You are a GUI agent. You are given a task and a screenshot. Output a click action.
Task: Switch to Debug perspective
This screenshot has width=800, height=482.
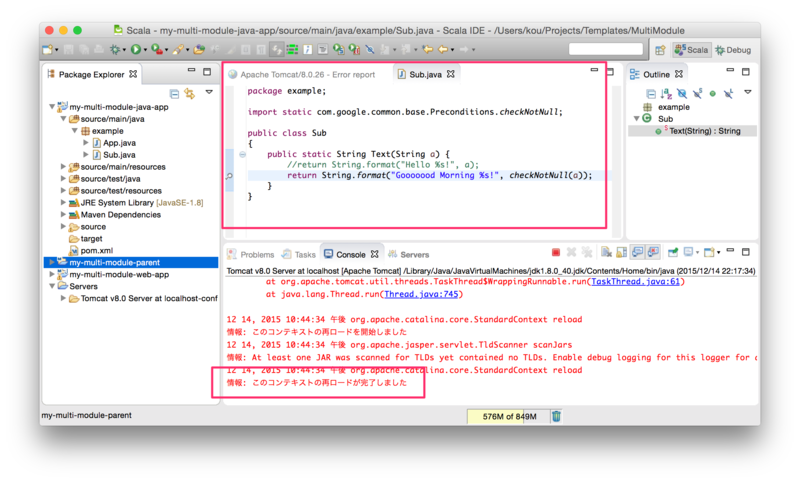[733, 50]
